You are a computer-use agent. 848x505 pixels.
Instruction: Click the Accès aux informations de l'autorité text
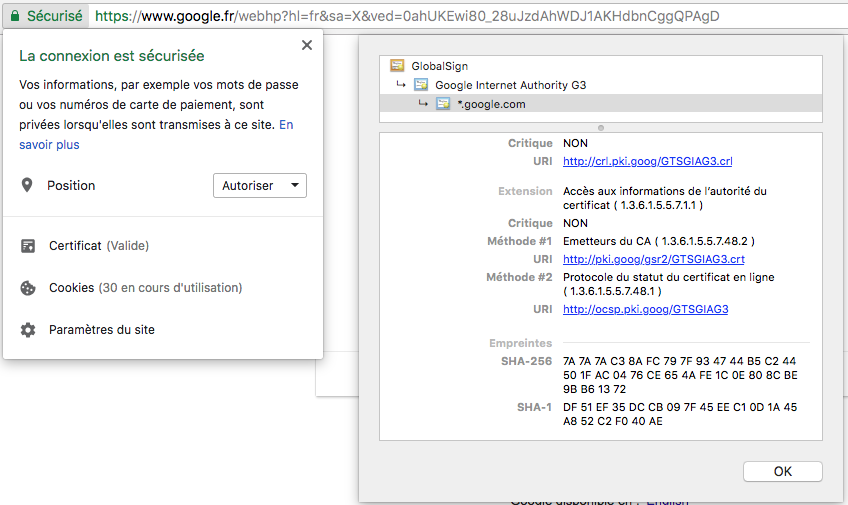(665, 198)
